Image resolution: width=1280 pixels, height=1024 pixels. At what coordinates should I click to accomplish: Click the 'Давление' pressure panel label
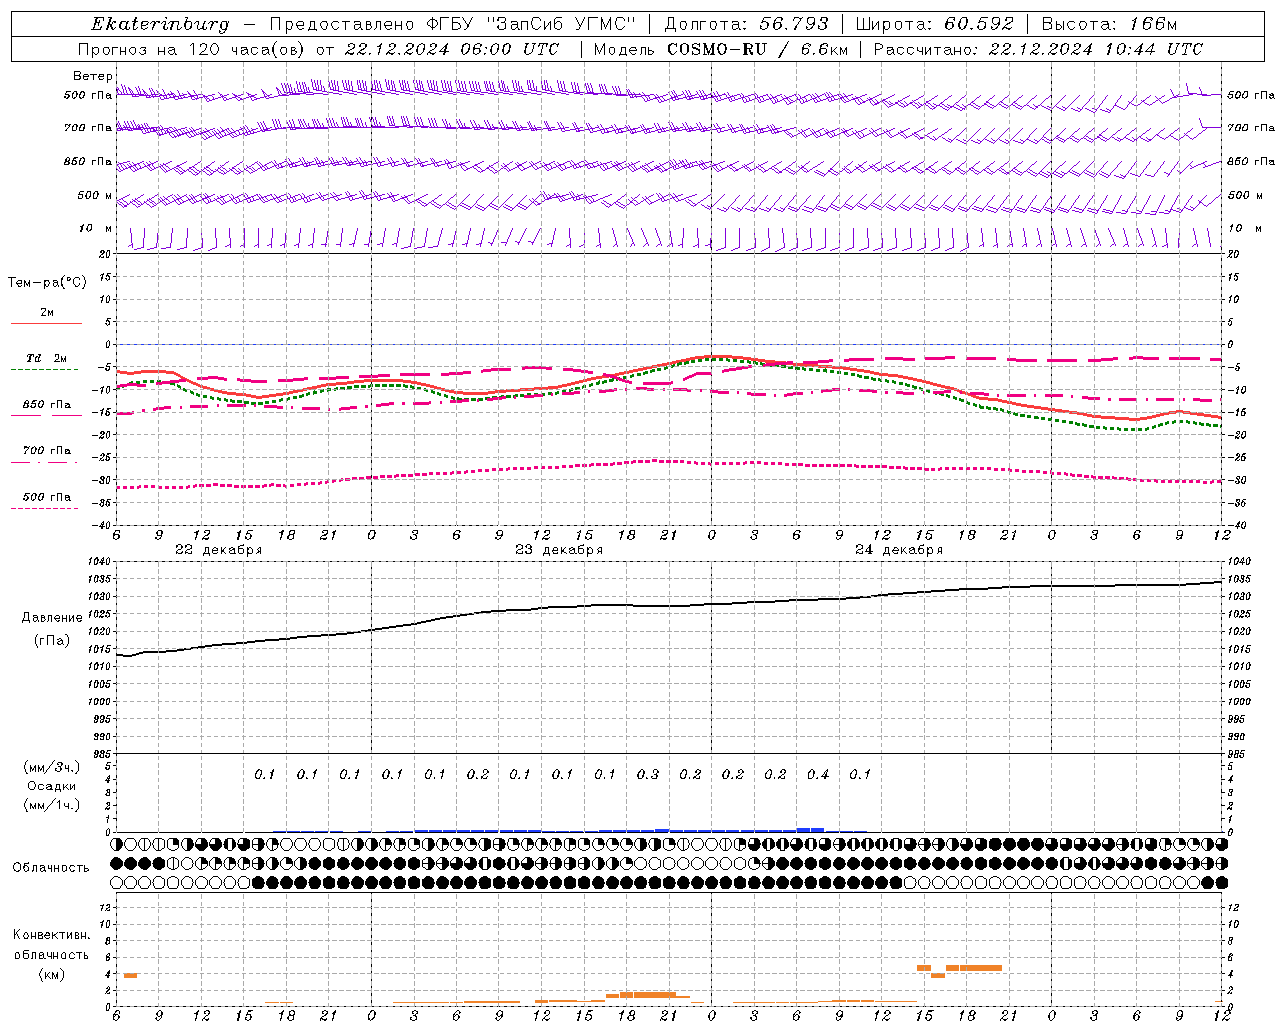click(52, 618)
